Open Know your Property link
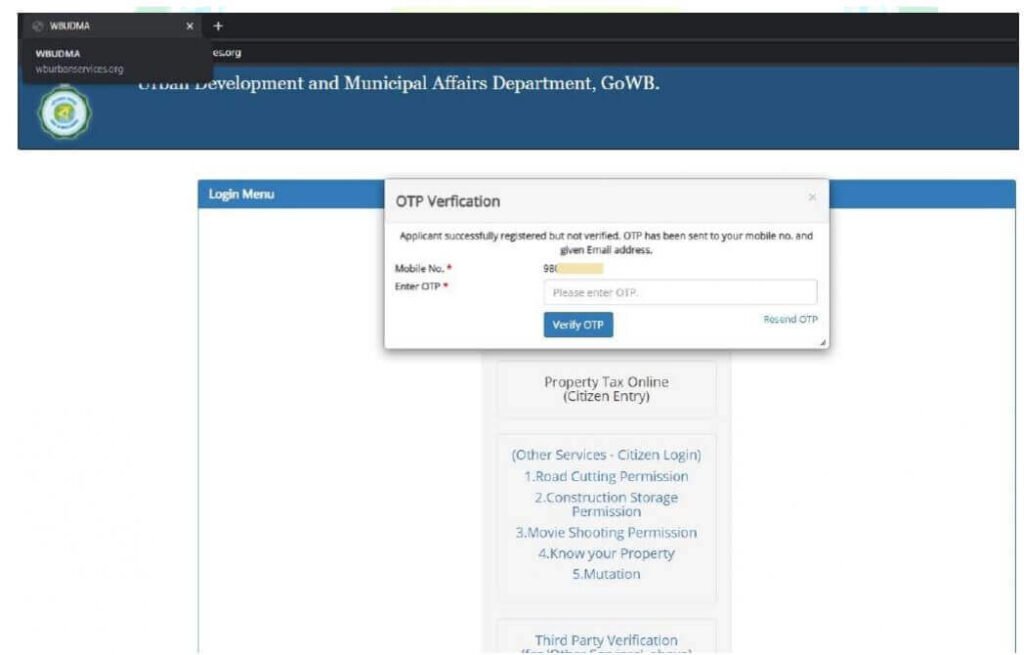This screenshot has height=655, width=1024. 606,554
